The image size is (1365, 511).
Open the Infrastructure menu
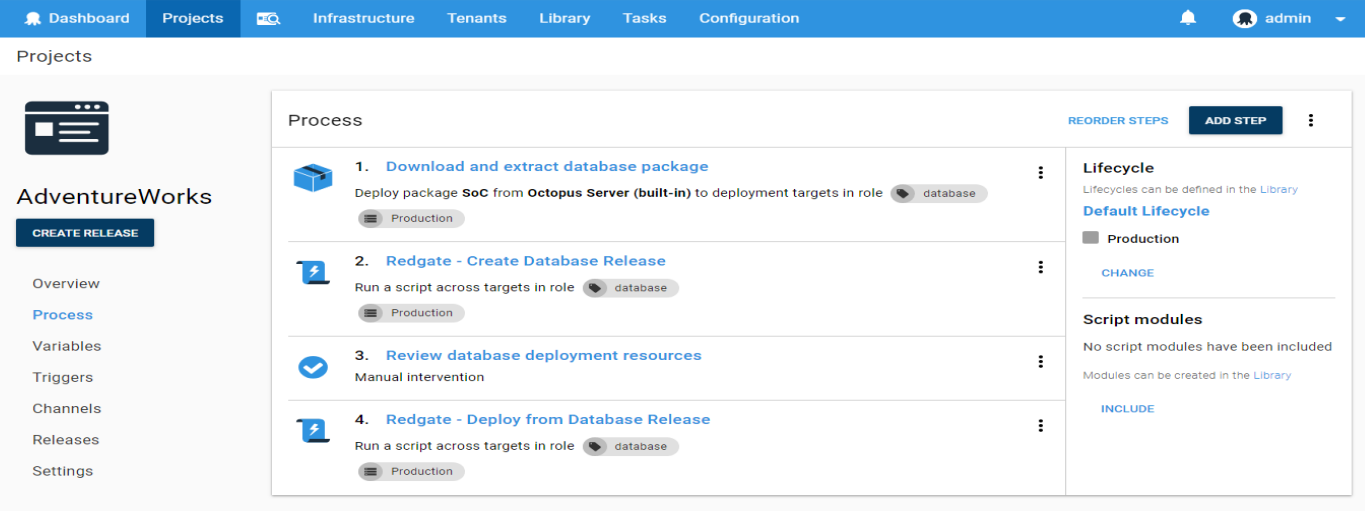pyautogui.click(x=363, y=18)
